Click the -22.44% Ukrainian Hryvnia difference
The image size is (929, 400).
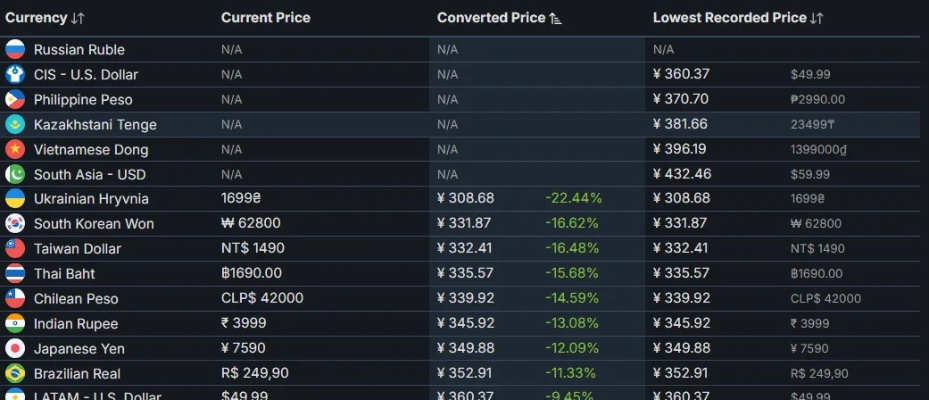573,199
